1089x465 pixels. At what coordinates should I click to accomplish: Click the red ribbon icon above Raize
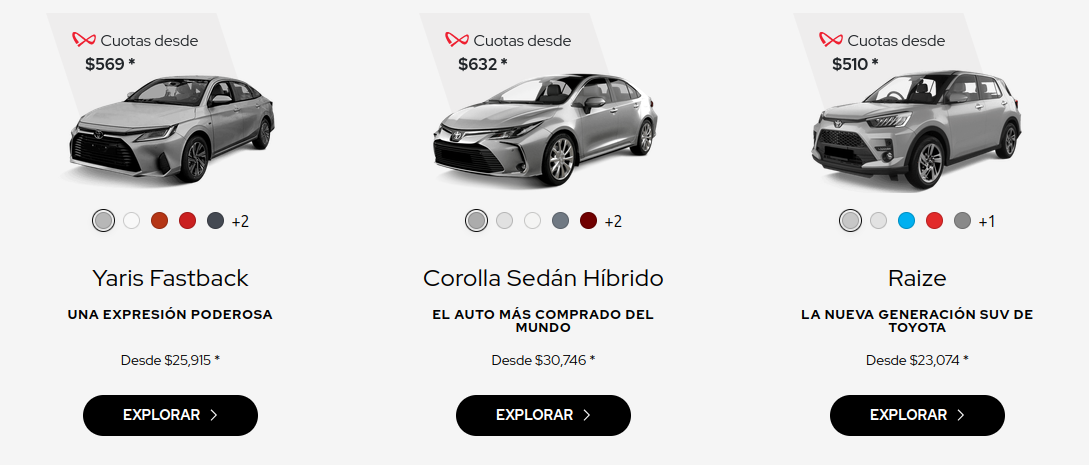tap(831, 40)
